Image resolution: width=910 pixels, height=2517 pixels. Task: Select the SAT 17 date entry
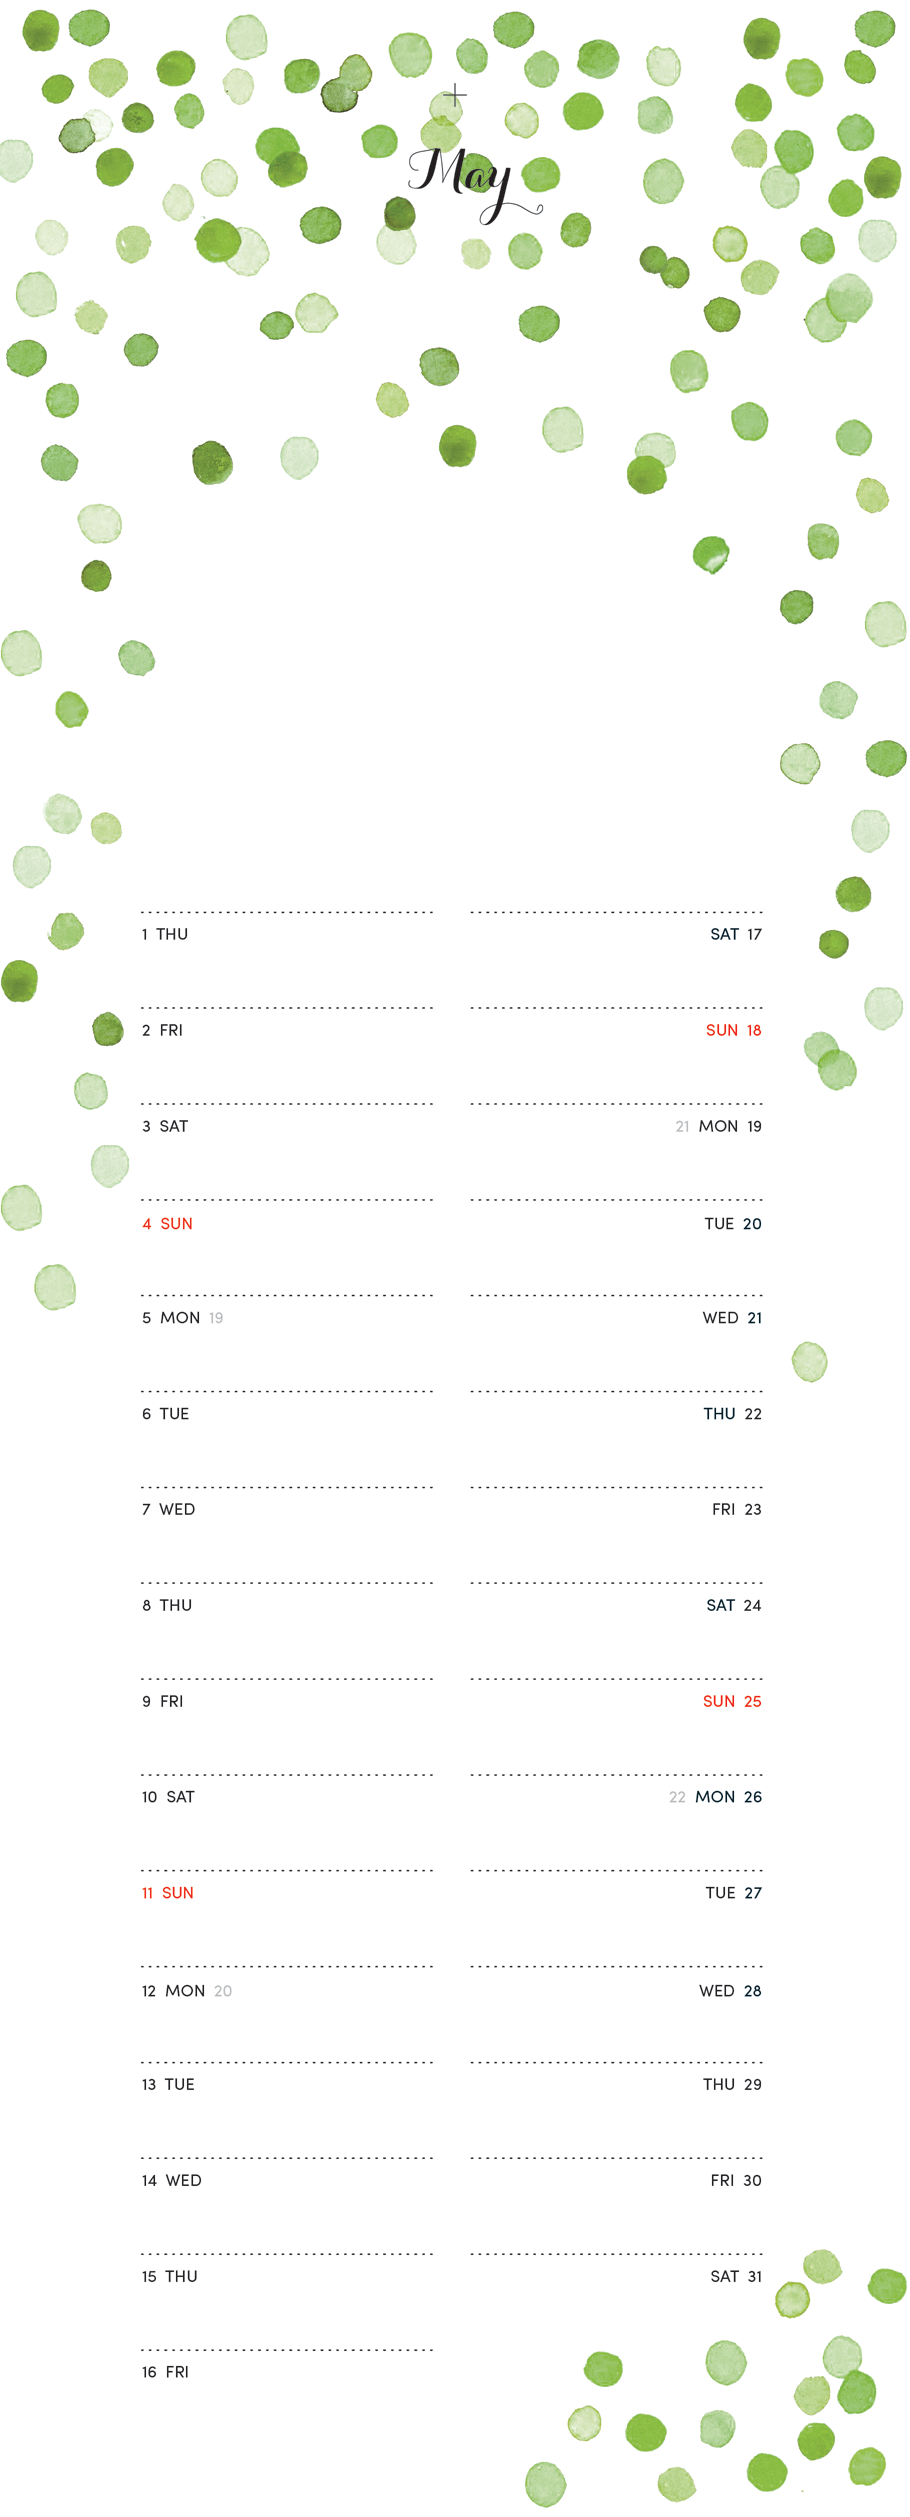736,934
